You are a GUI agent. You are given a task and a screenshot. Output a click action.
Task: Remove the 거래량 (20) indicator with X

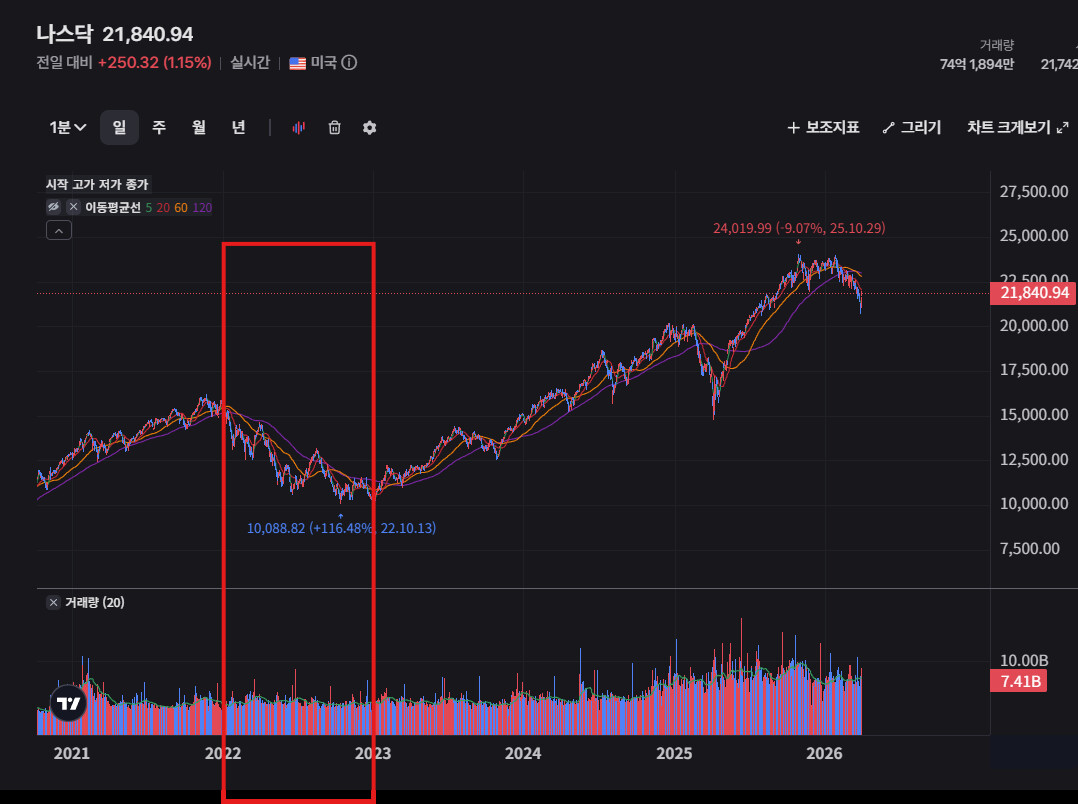pos(54,602)
